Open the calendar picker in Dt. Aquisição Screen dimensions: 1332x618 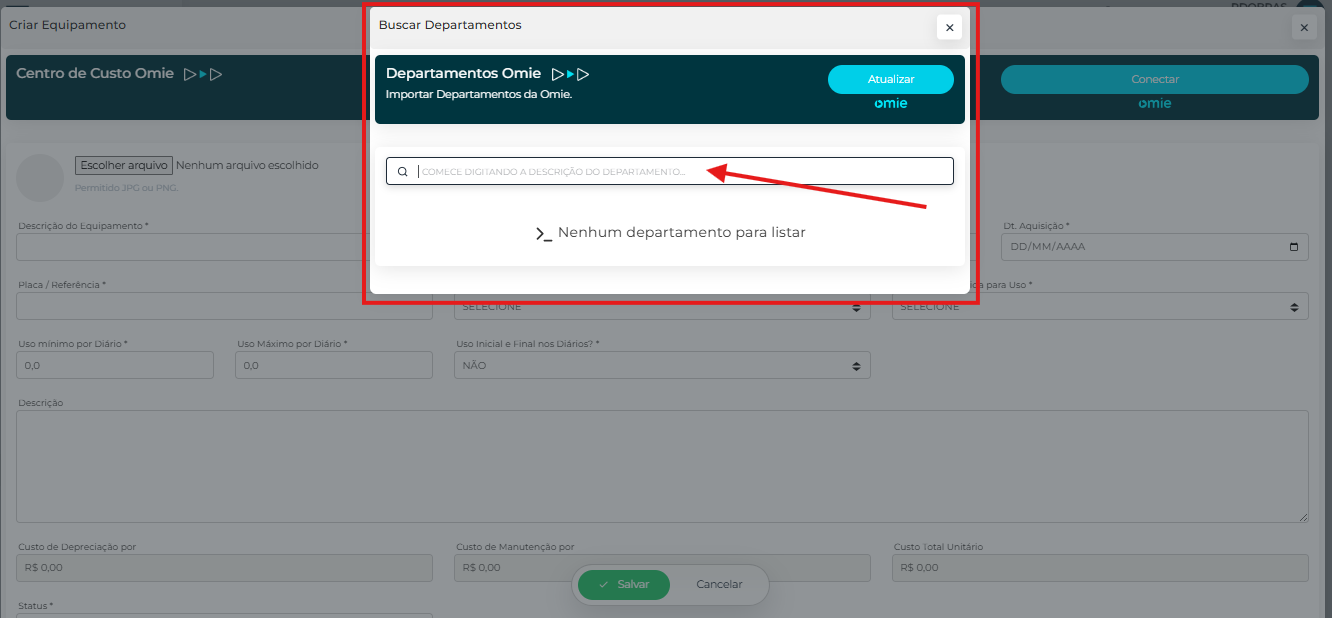(1294, 247)
